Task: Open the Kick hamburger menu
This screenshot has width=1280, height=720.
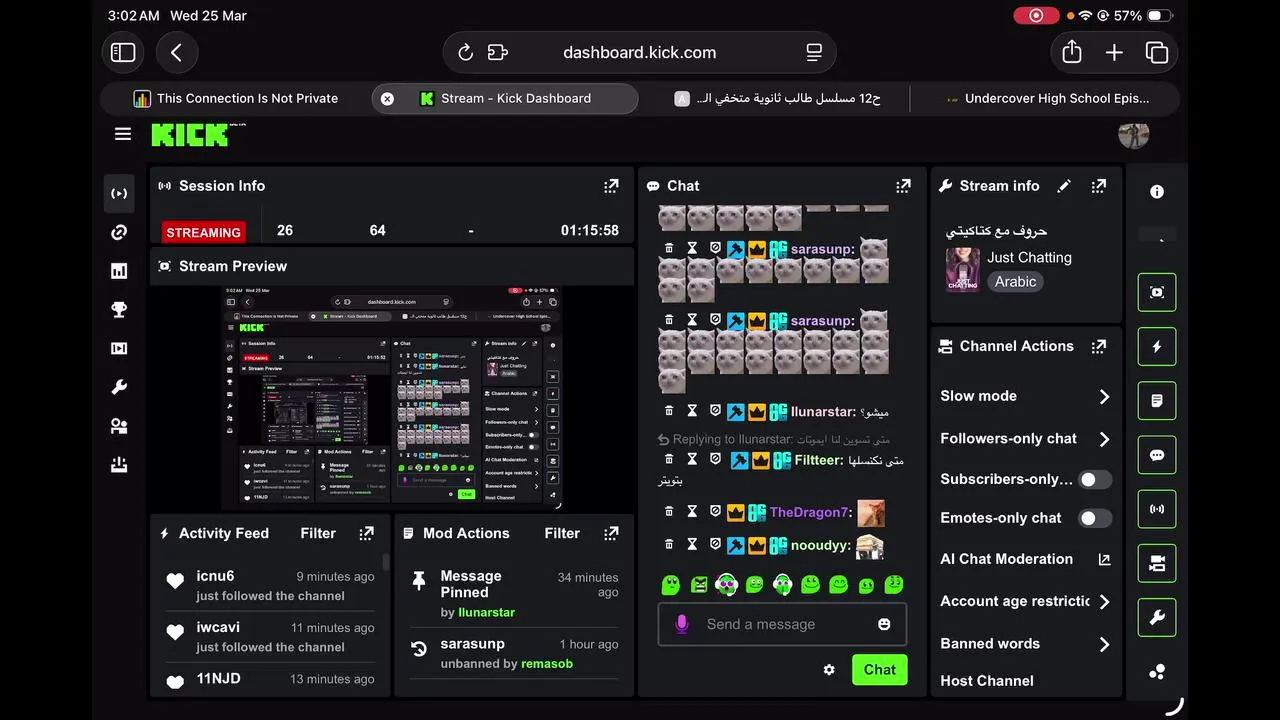Action: click(123, 134)
